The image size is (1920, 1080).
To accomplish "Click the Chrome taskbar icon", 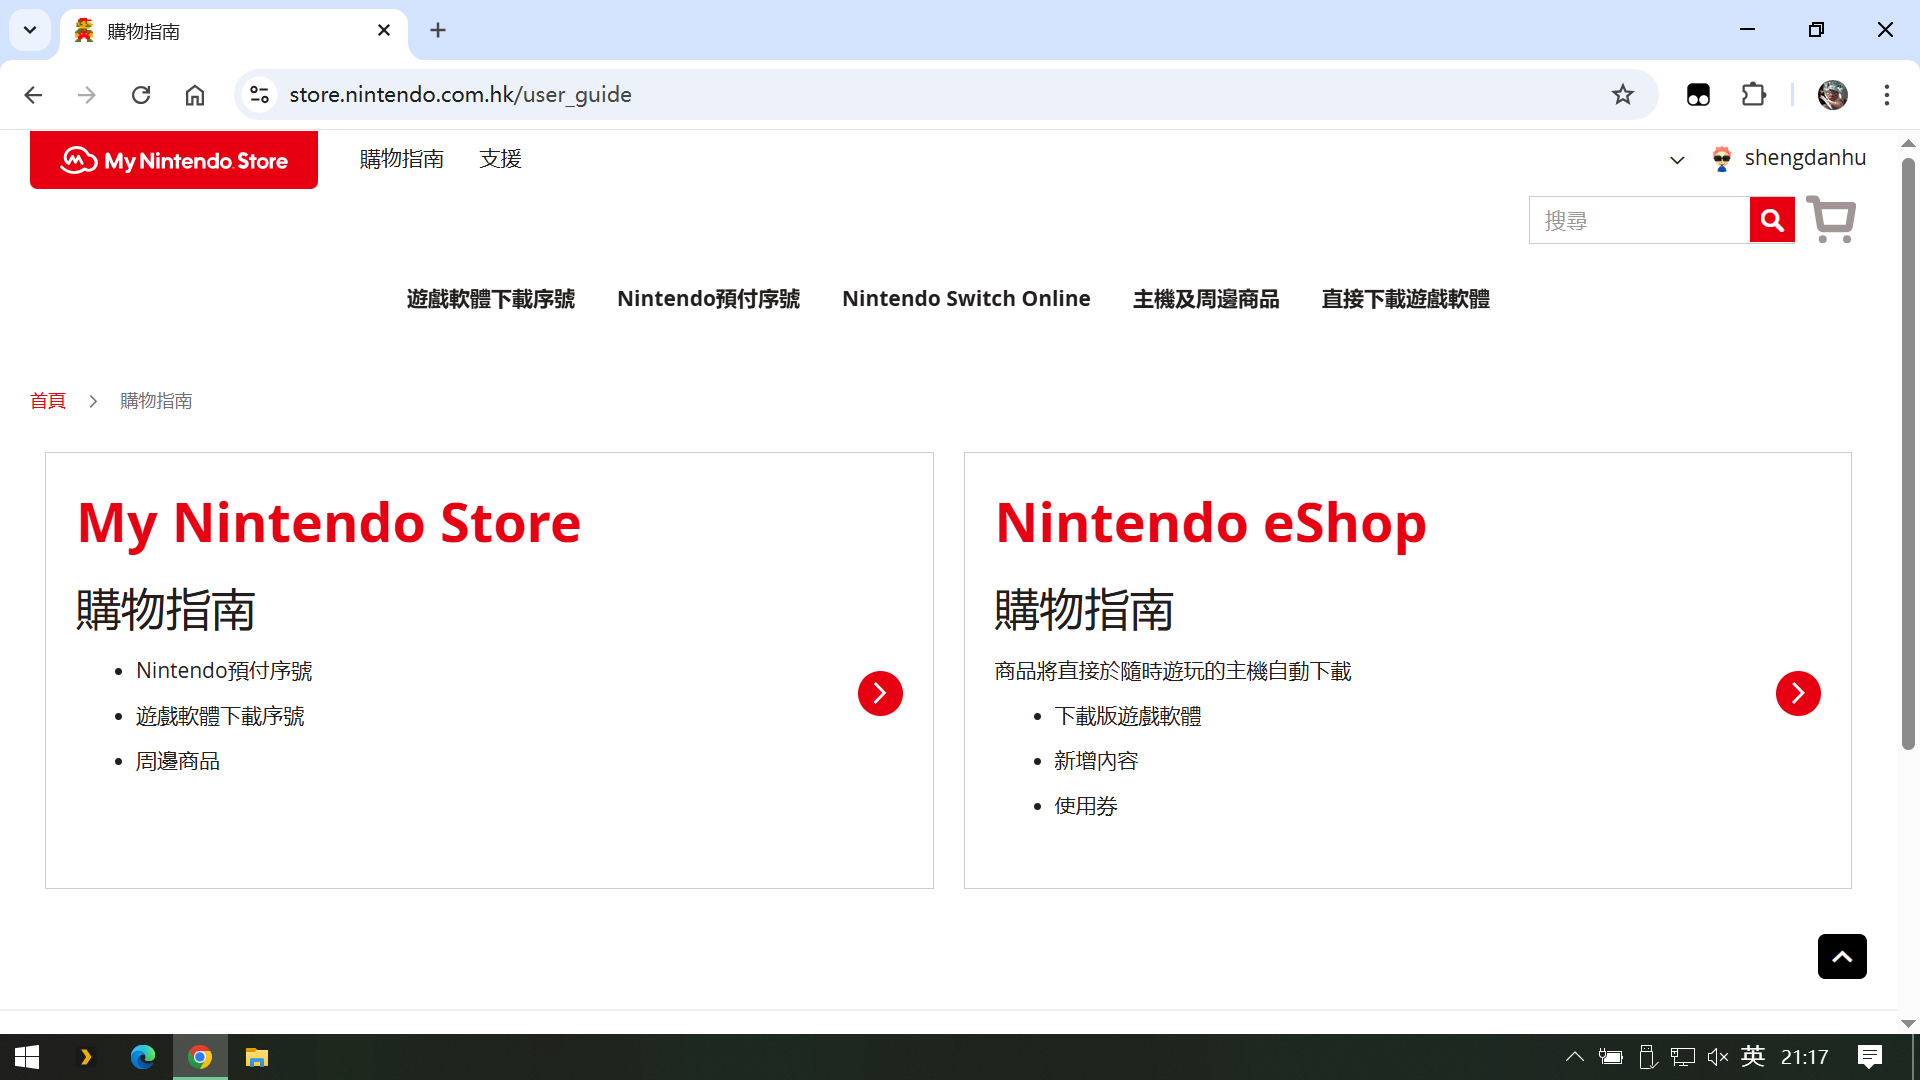I will [200, 1057].
